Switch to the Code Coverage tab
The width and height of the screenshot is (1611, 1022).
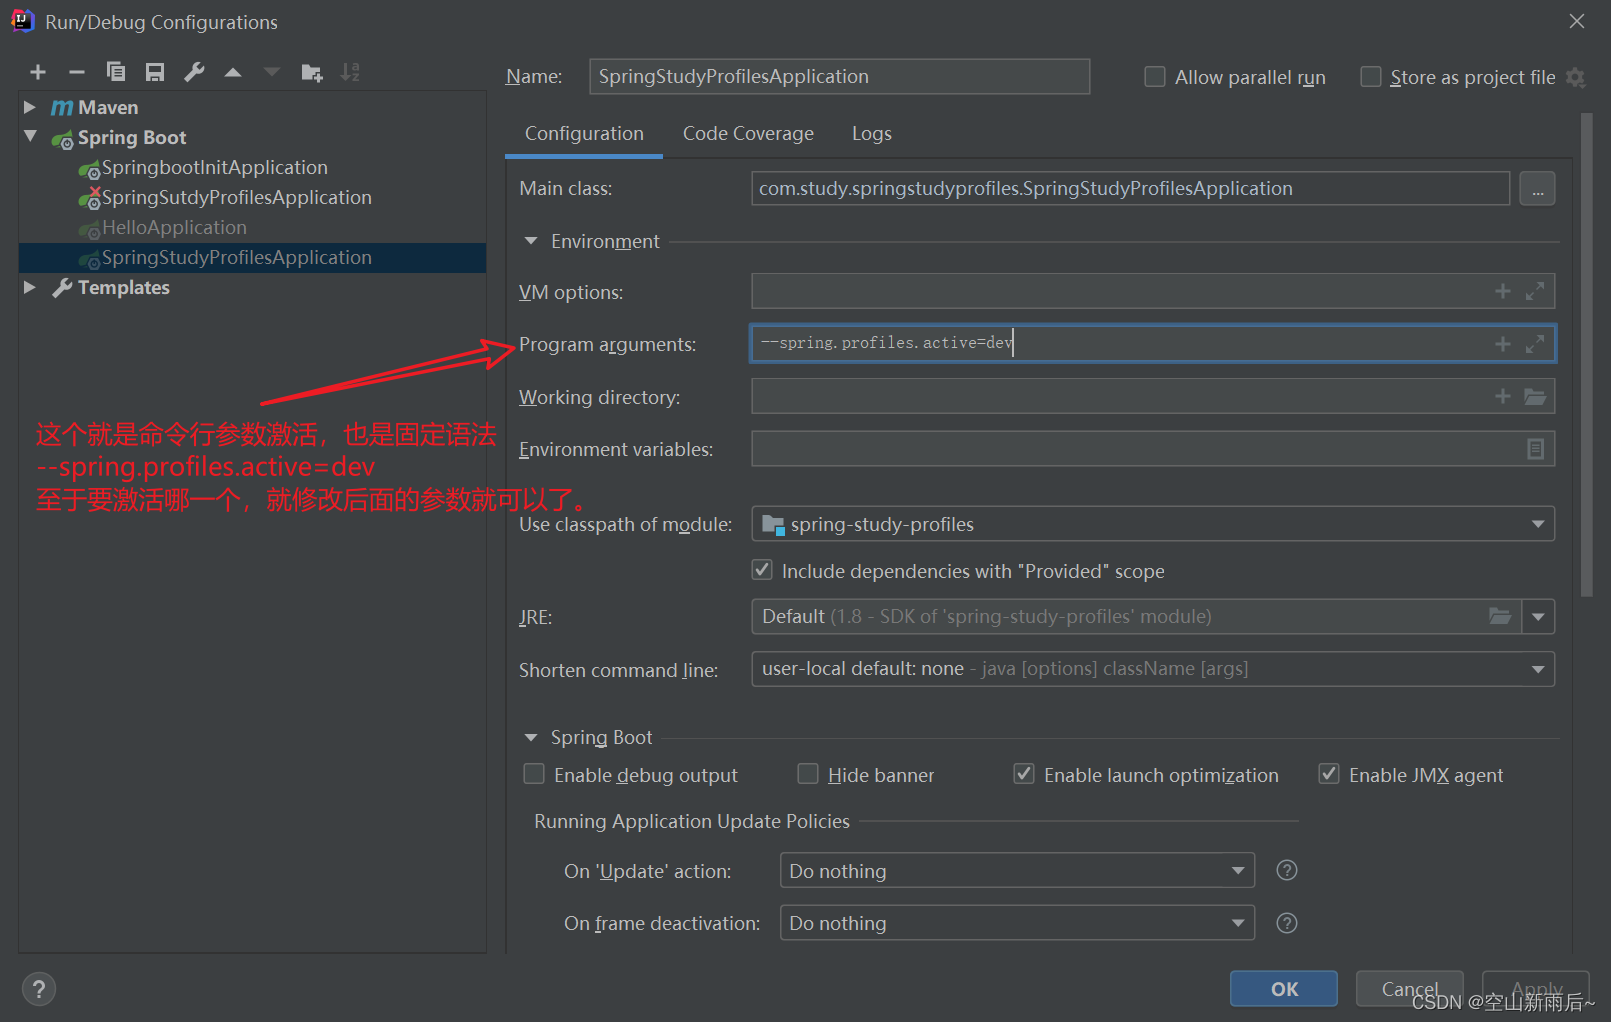(748, 134)
